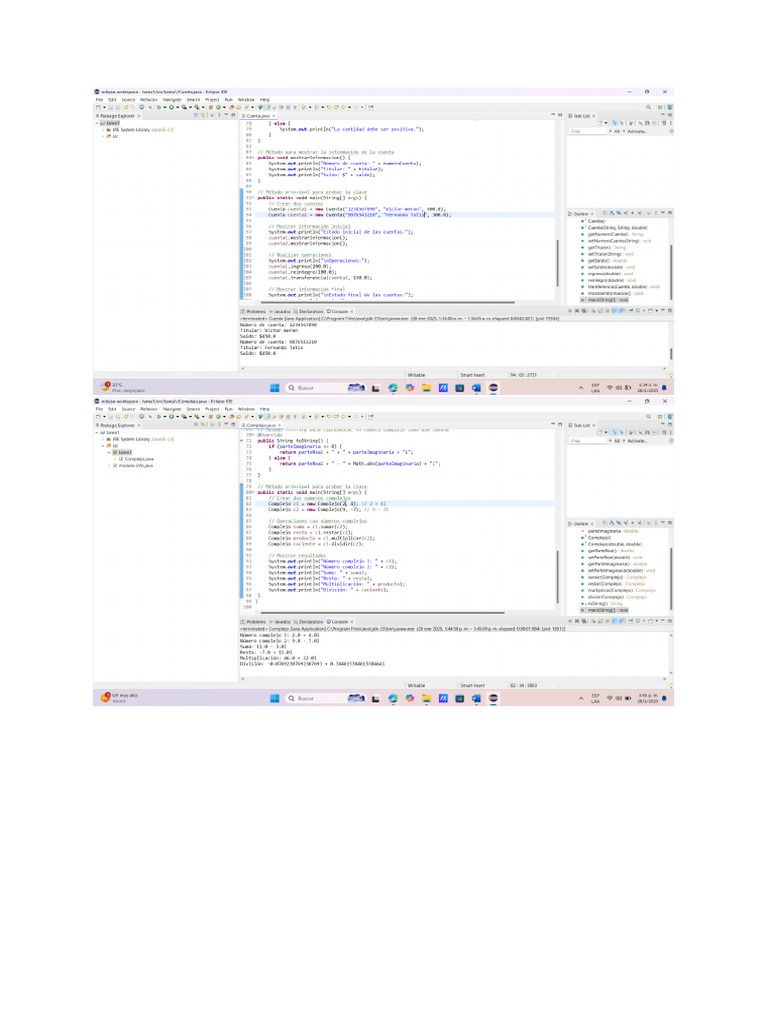
Task: Select Console tab in Complejo.java window
Action: coord(338,622)
